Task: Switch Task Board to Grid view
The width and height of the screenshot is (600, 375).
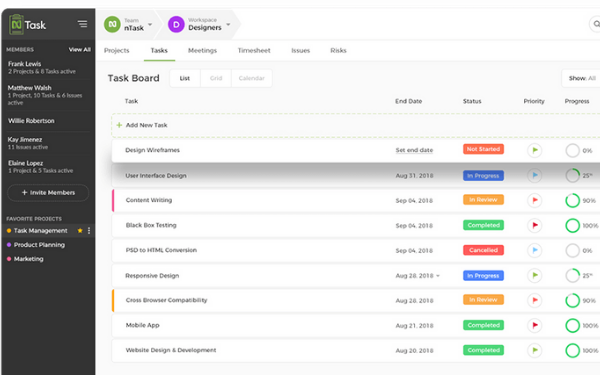Action: coord(216,78)
